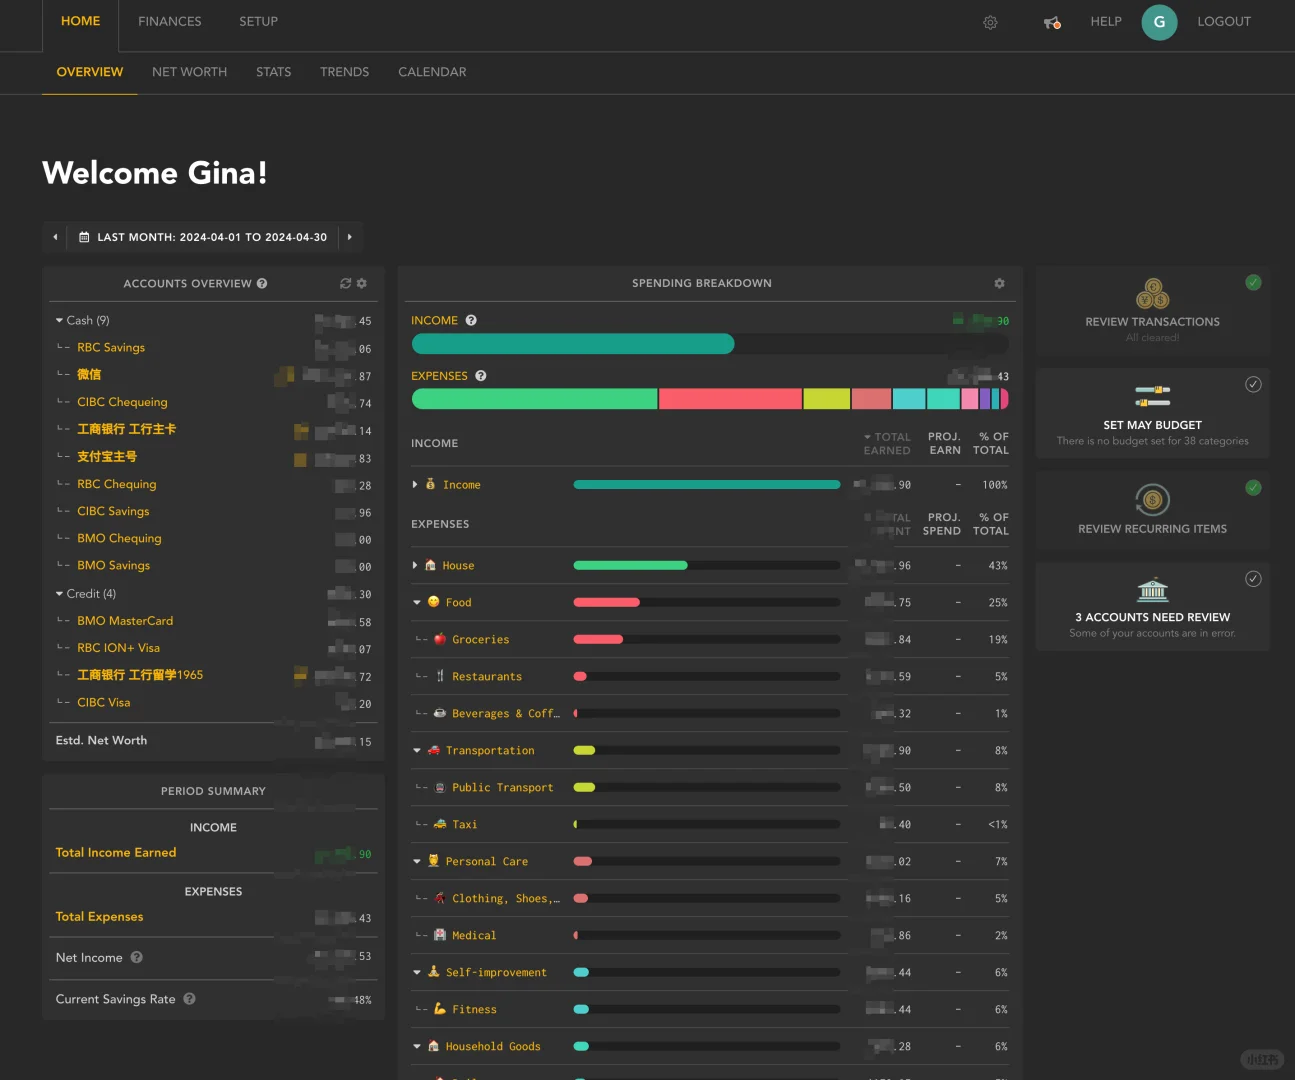
Task: Expand the House expense category
Action: [415, 566]
